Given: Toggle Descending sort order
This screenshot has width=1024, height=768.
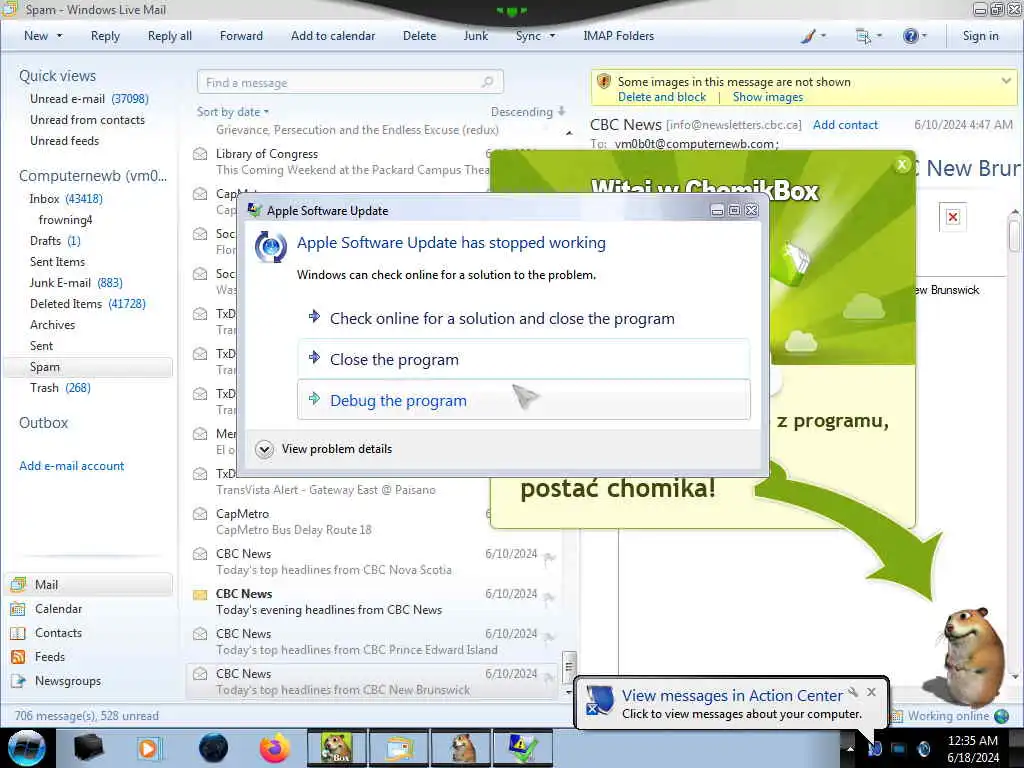Looking at the screenshot, I should [x=528, y=112].
